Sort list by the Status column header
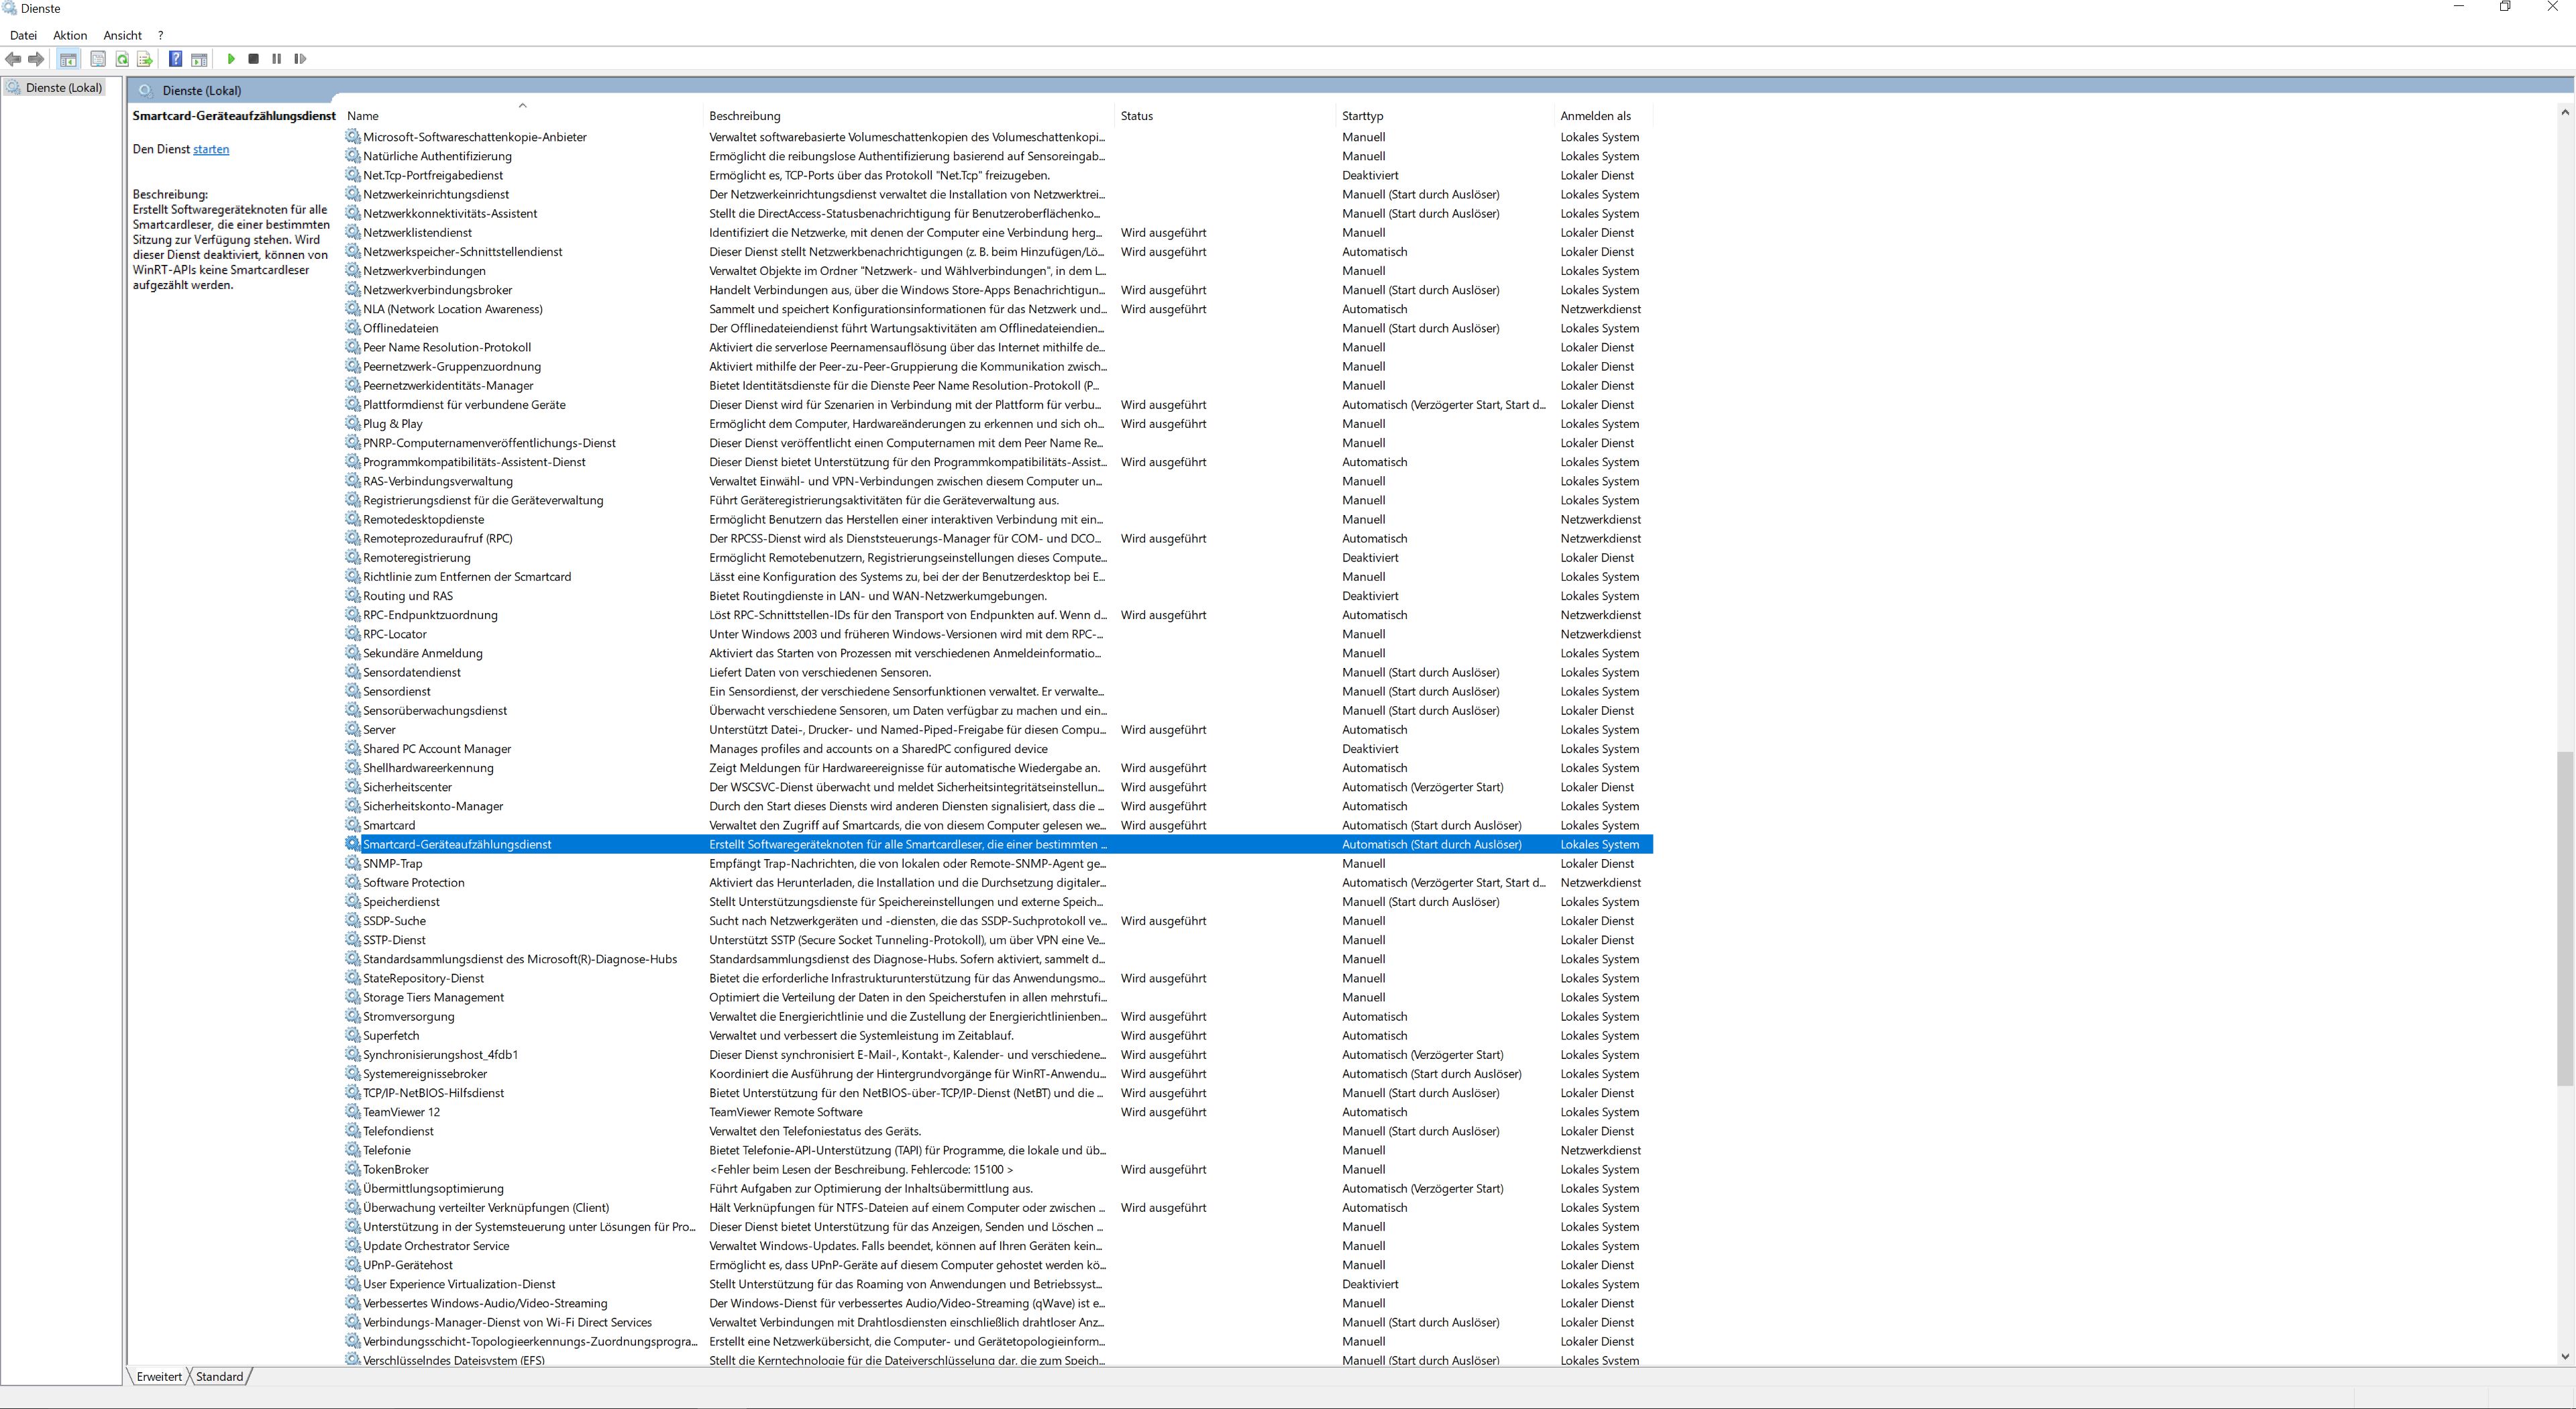 click(x=1136, y=116)
